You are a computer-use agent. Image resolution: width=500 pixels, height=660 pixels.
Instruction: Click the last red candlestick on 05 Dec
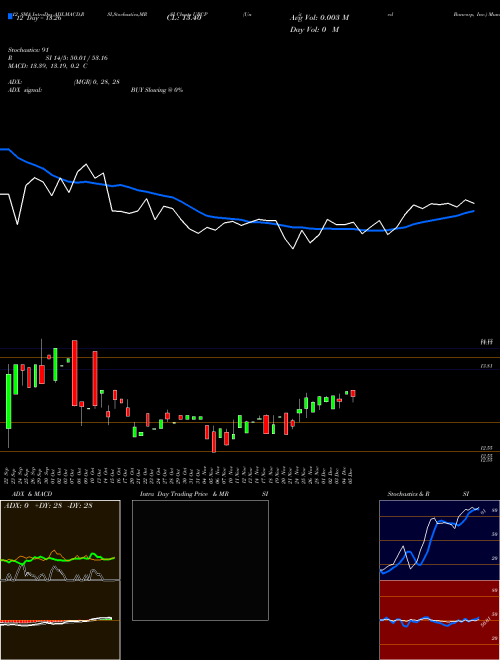click(353, 394)
